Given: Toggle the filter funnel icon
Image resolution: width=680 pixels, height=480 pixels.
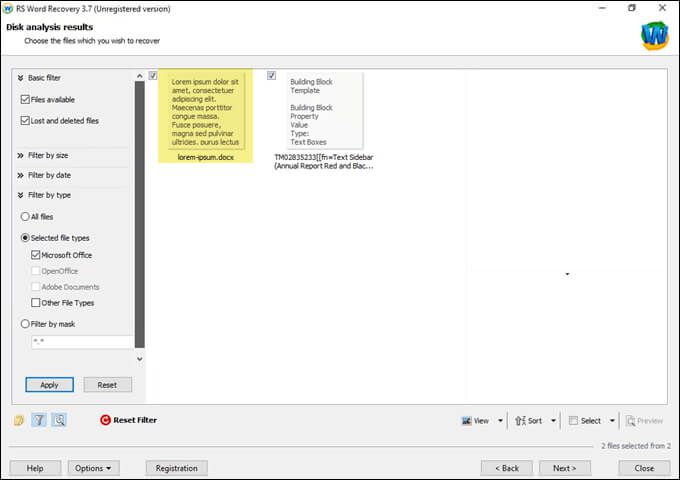Looking at the screenshot, I should (39, 420).
